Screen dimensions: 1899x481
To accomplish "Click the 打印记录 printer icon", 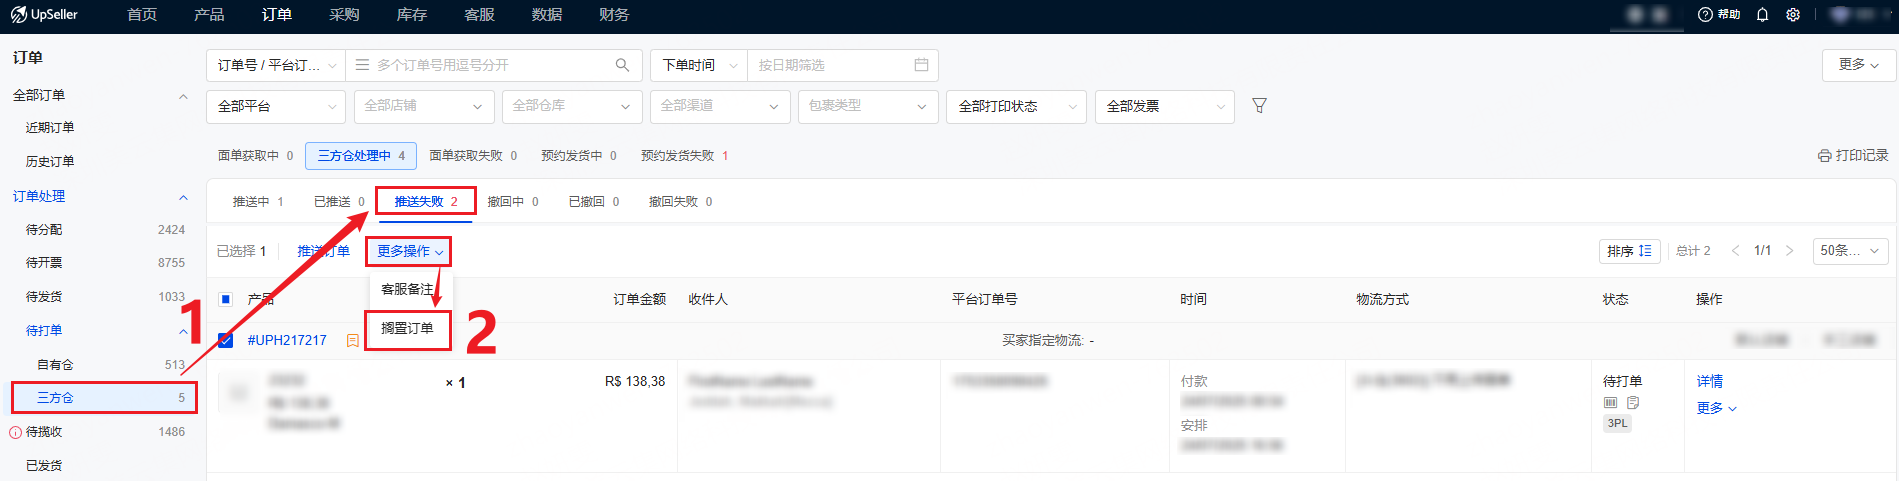I will pyautogui.click(x=1824, y=156).
